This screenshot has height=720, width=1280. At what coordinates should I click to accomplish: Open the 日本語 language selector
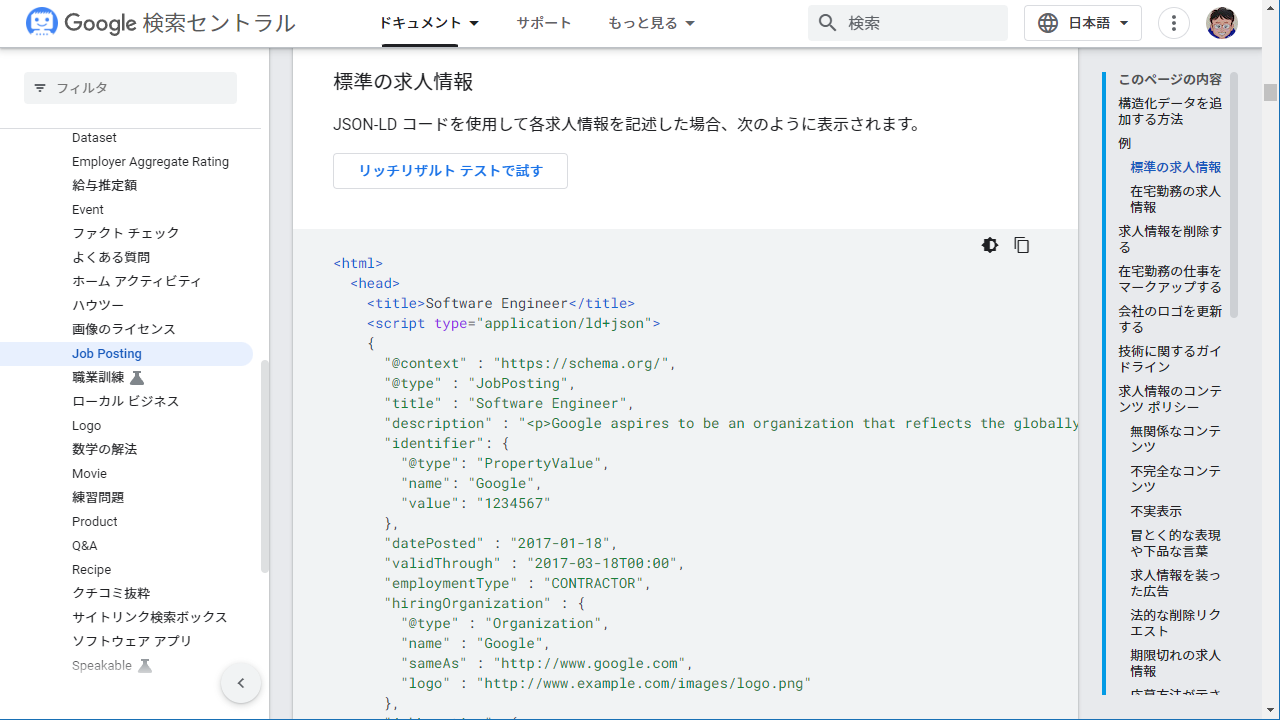(x=1083, y=23)
